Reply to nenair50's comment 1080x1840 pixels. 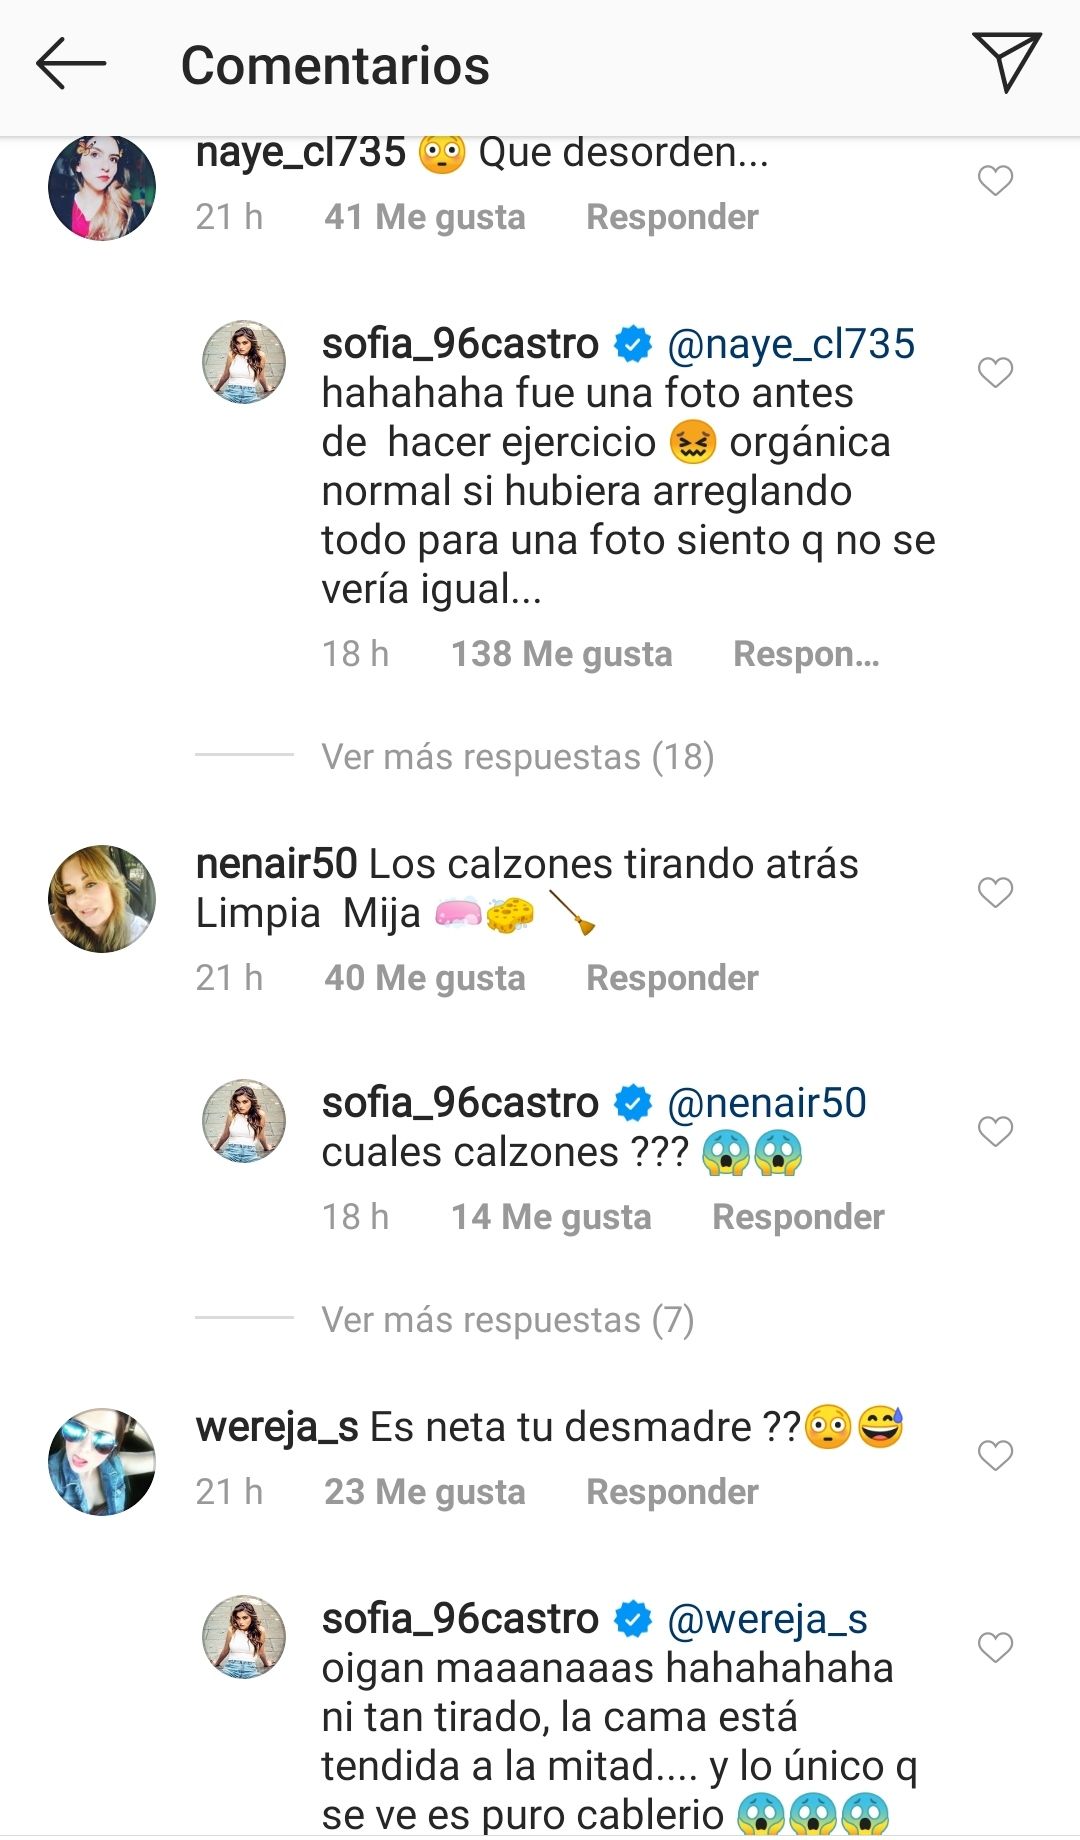pyautogui.click(x=672, y=978)
